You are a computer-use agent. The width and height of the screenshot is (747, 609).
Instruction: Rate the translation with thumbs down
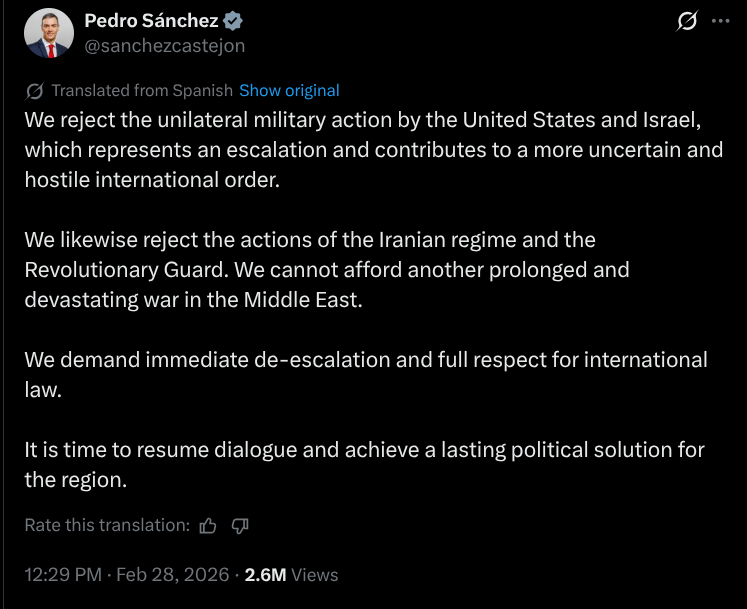240,525
